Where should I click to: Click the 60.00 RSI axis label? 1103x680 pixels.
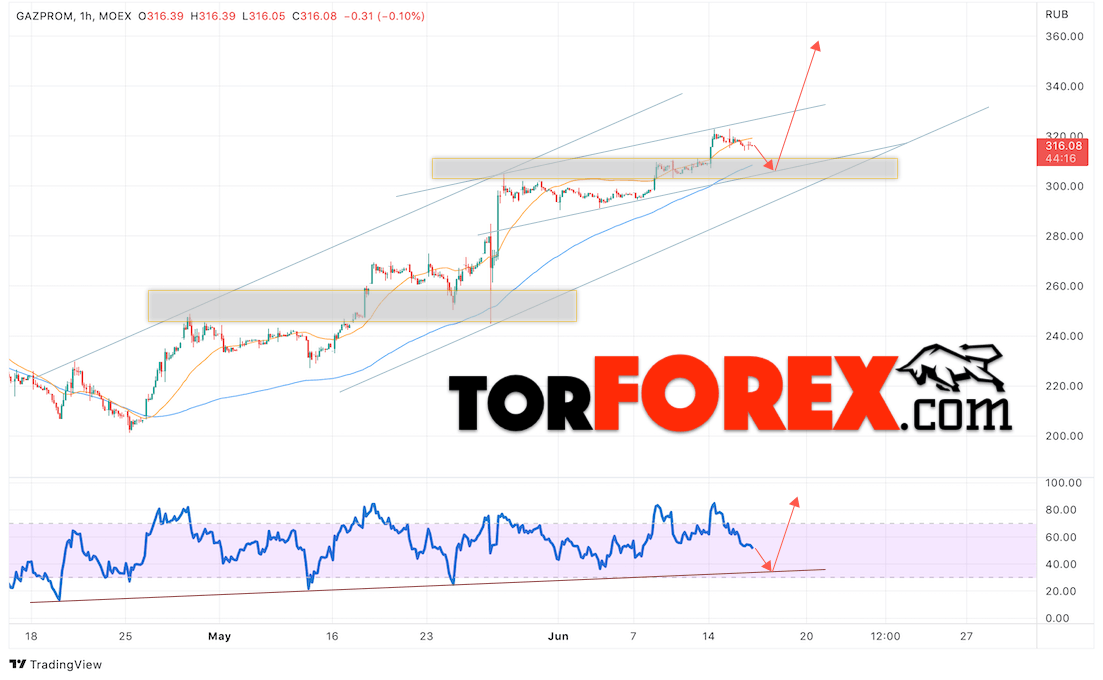pos(1061,537)
